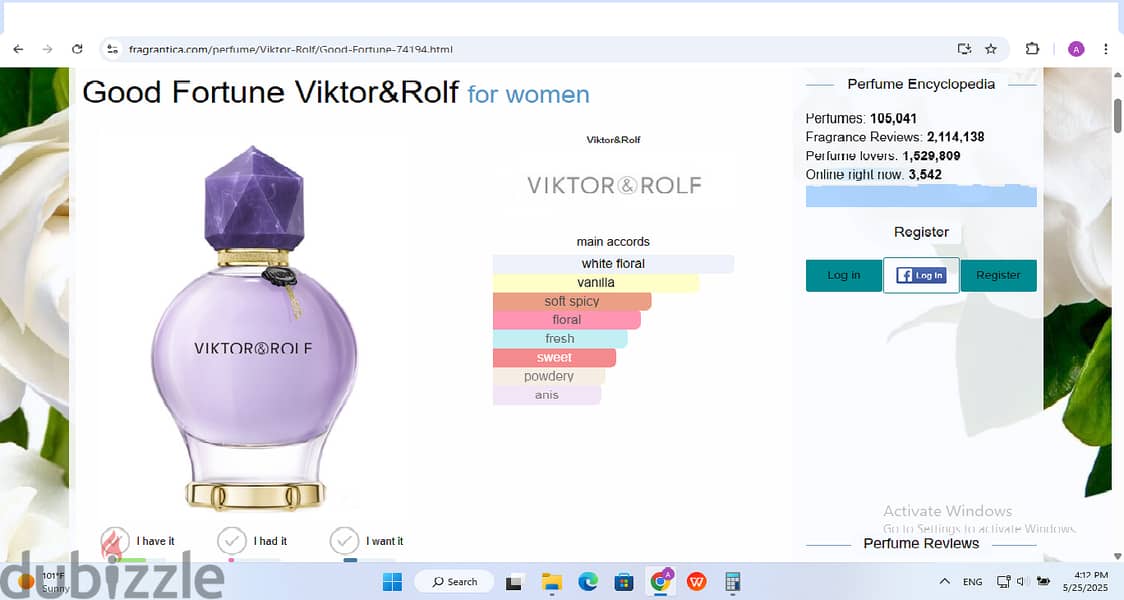The height and width of the screenshot is (600, 1124).
Task: Open the 'for women' link
Action: [x=528, y=94]
